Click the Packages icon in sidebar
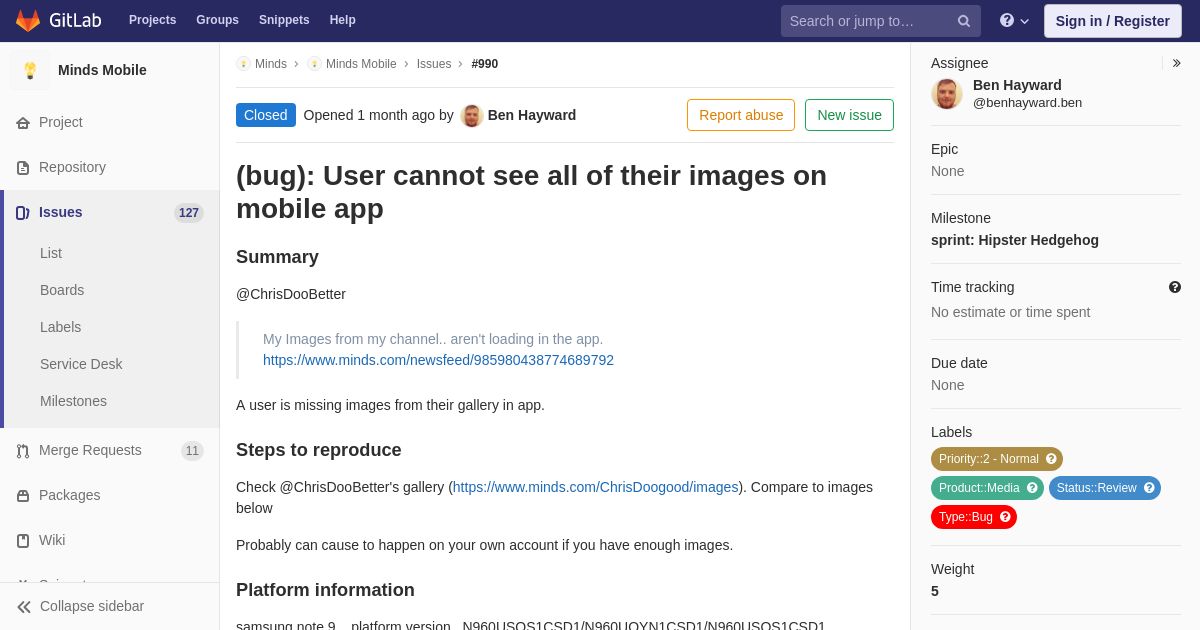Screen dimensions: 1200x630 click(23, 496)
